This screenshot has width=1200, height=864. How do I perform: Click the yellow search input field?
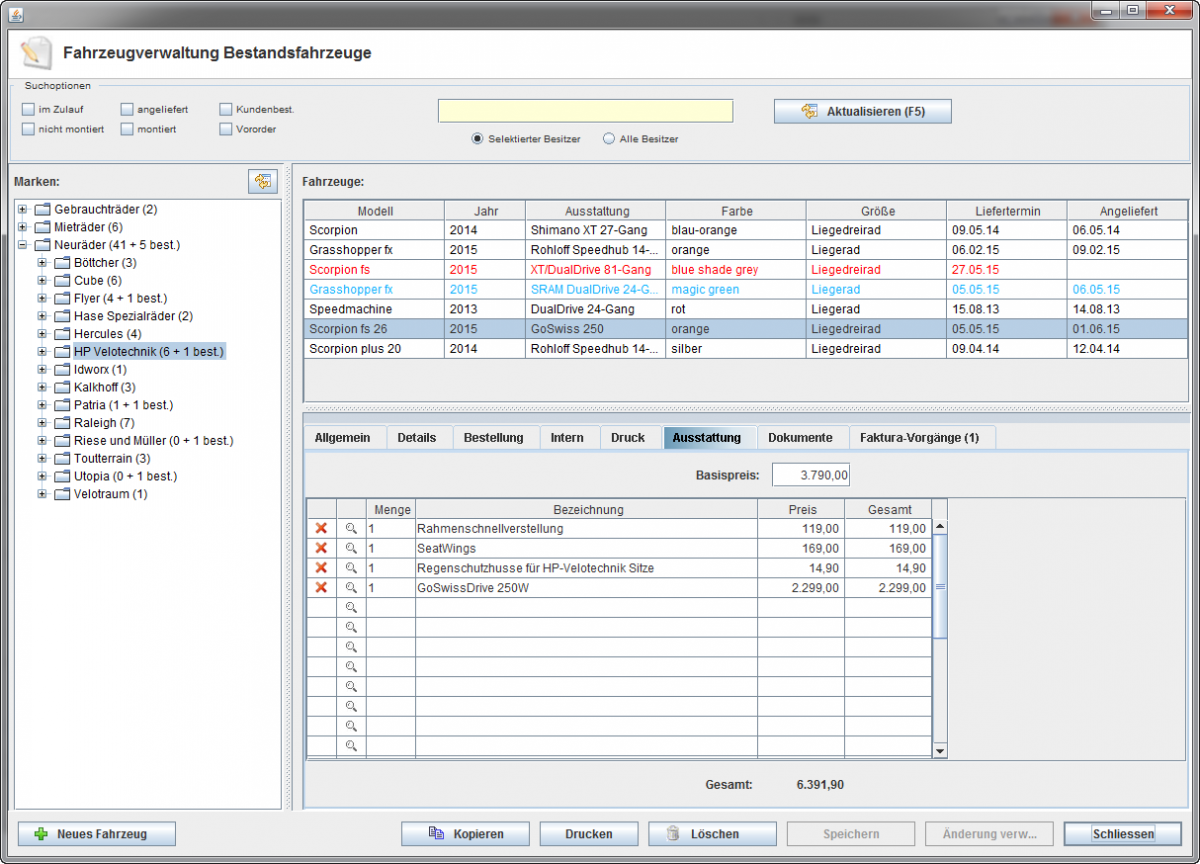coord(585,111)
